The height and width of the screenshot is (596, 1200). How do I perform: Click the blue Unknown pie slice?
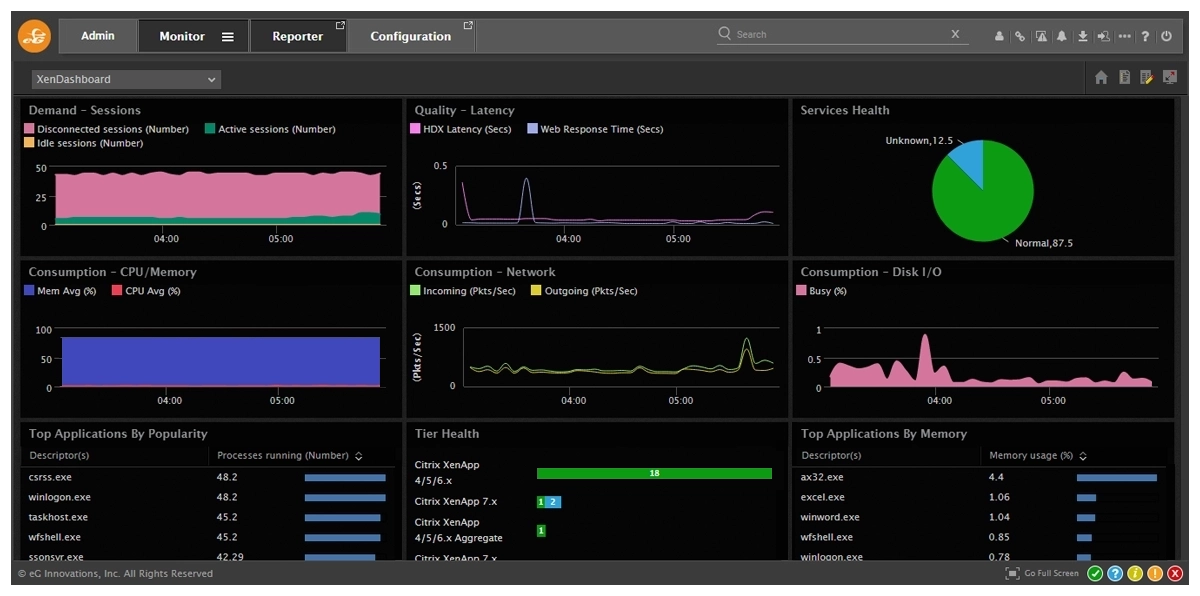pyautogui.click(x=969, y=162)
